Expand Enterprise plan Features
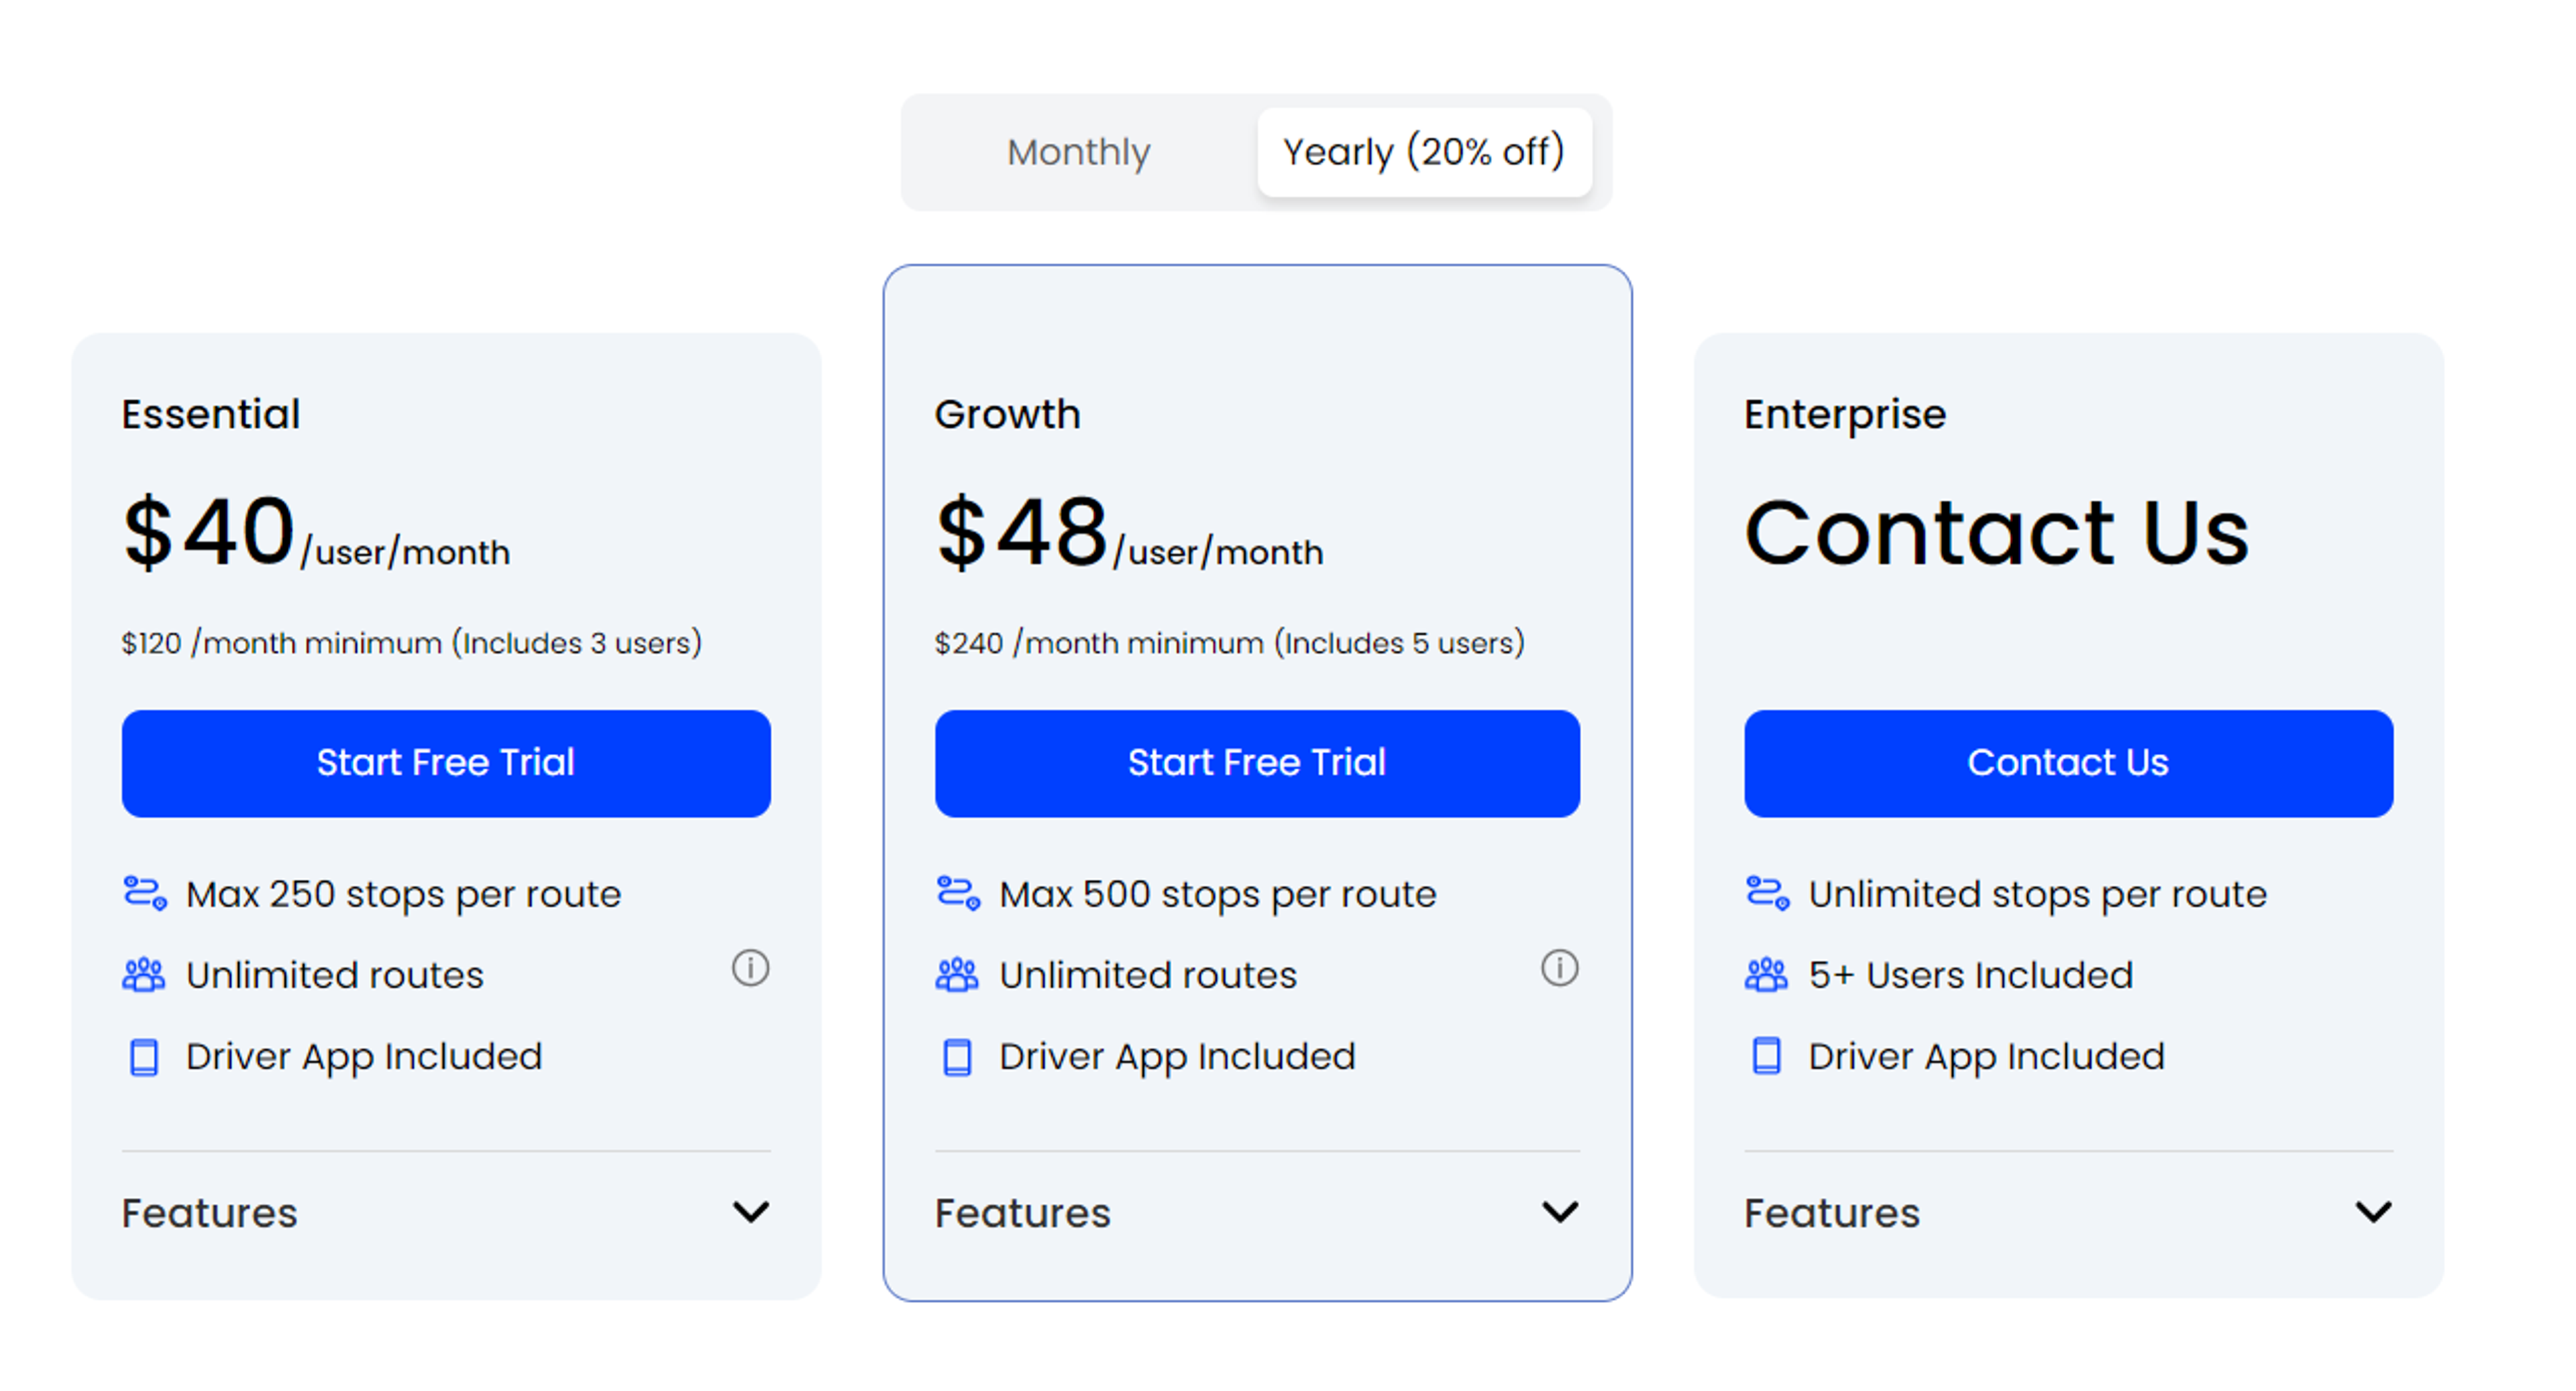 (2068, 1212)
